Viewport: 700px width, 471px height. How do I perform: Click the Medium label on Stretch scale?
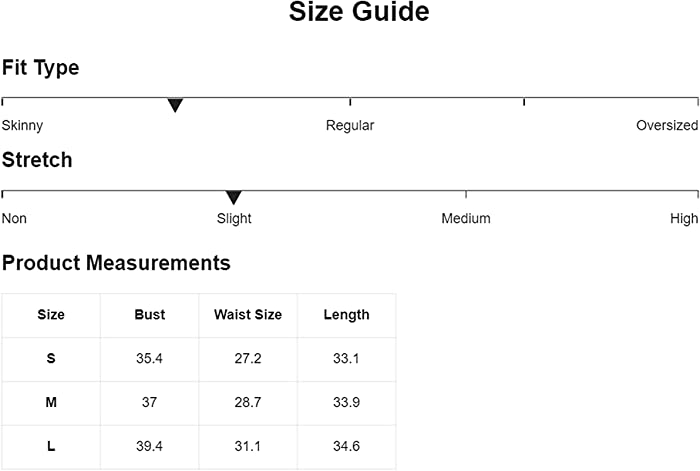[x=466, y=218]
